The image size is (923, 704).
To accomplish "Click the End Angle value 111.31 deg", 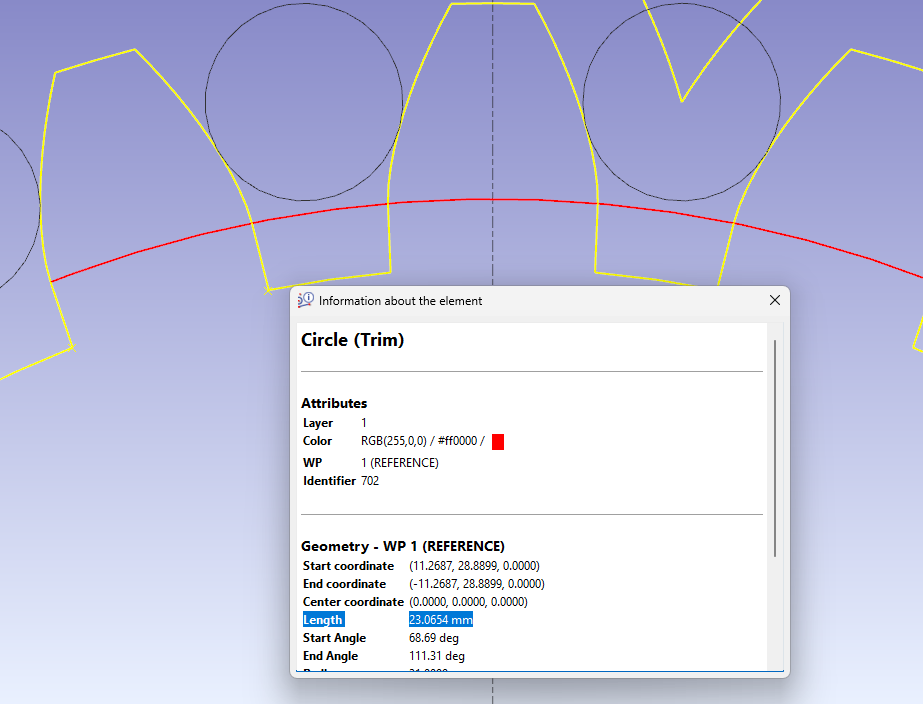I will pos(437,656).
